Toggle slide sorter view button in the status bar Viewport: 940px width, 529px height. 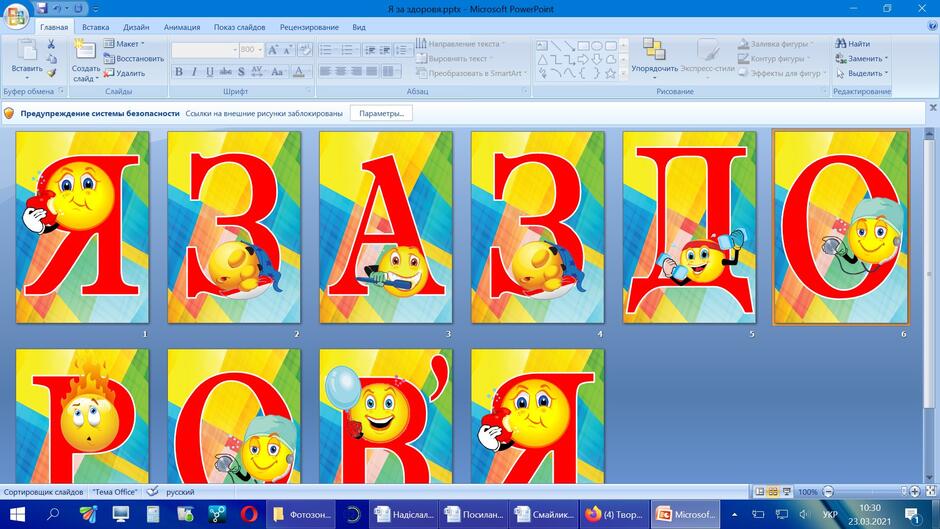[773, 492]
